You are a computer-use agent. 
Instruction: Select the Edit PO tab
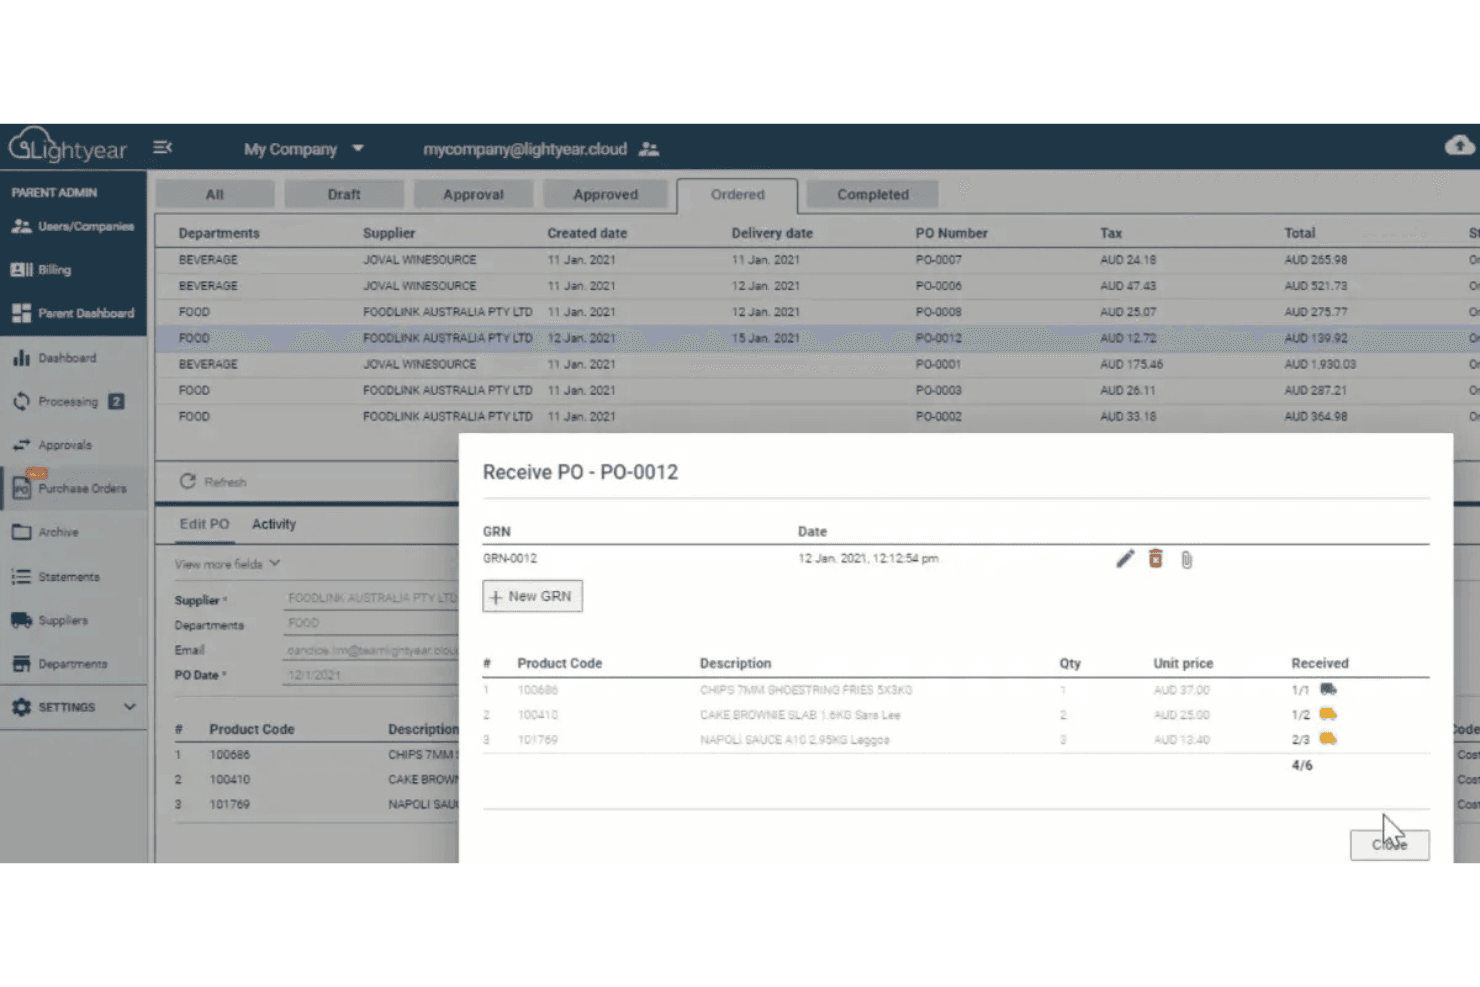(204, 524)
